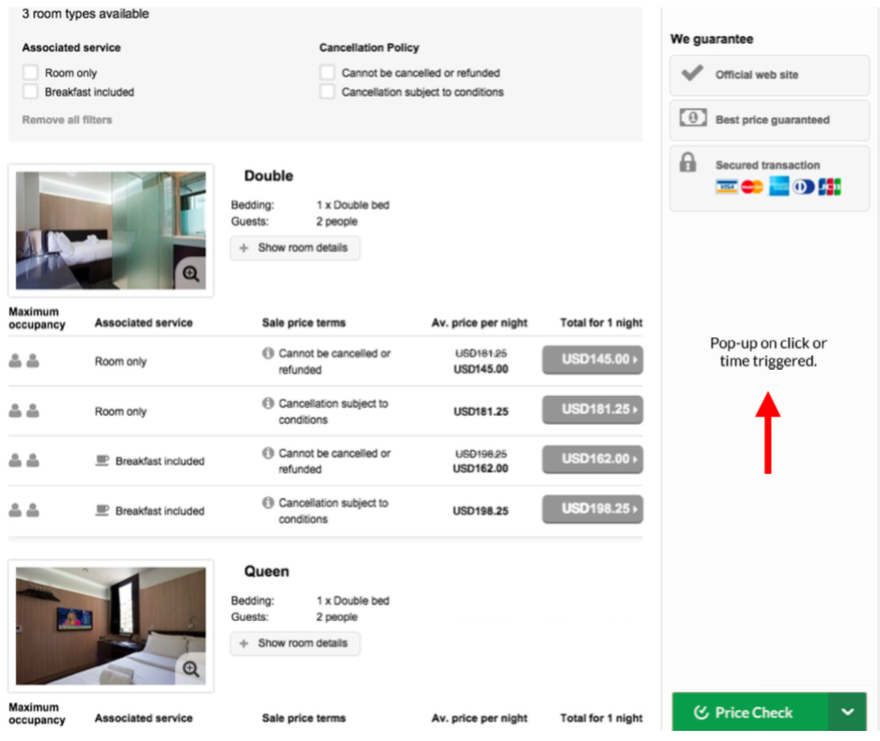The height and width of the screenshot is (741, 880).
Task: Tick the Breakfast included filter checkbox
Action: [x=31, y=92]
